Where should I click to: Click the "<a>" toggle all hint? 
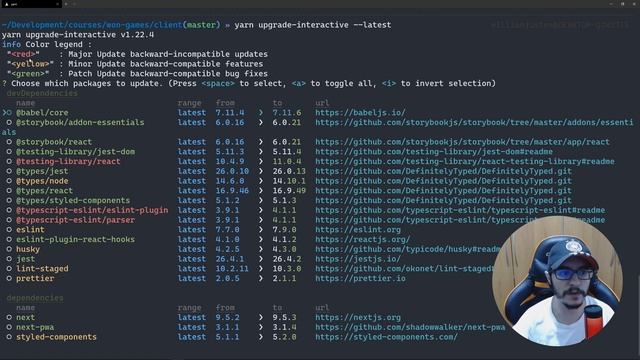tap(299, 84)
